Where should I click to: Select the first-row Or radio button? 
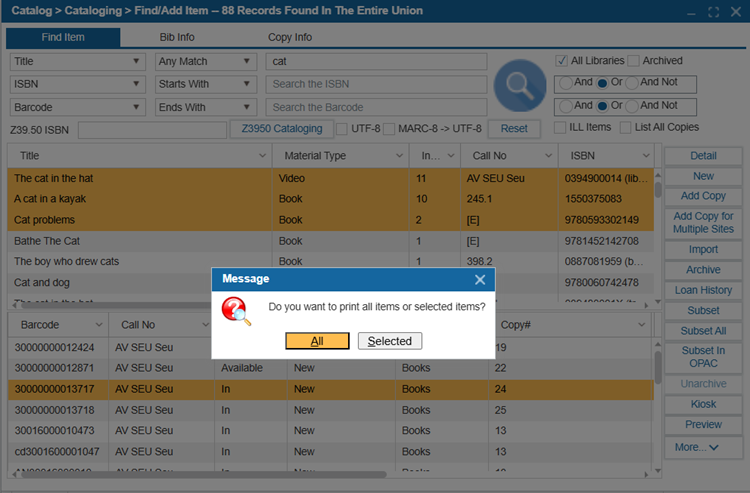[x=602, y=83]
